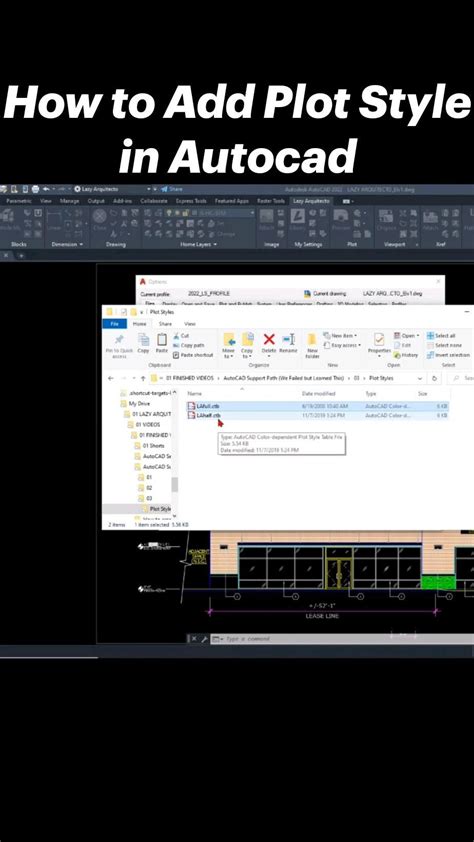The image size is (474, 842).
Task: Click the Paste icon in Explorer ribbon
Action: [x=162, y=340]
